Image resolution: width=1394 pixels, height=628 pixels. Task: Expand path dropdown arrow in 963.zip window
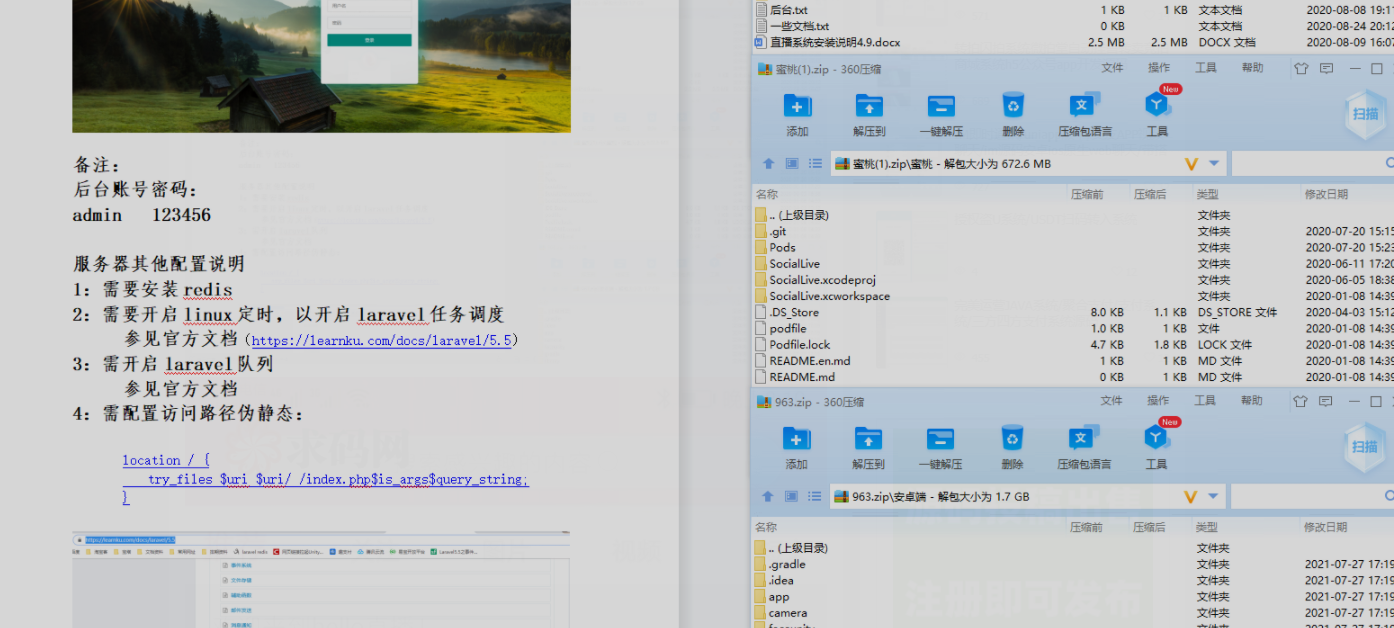click(1214, 497)
